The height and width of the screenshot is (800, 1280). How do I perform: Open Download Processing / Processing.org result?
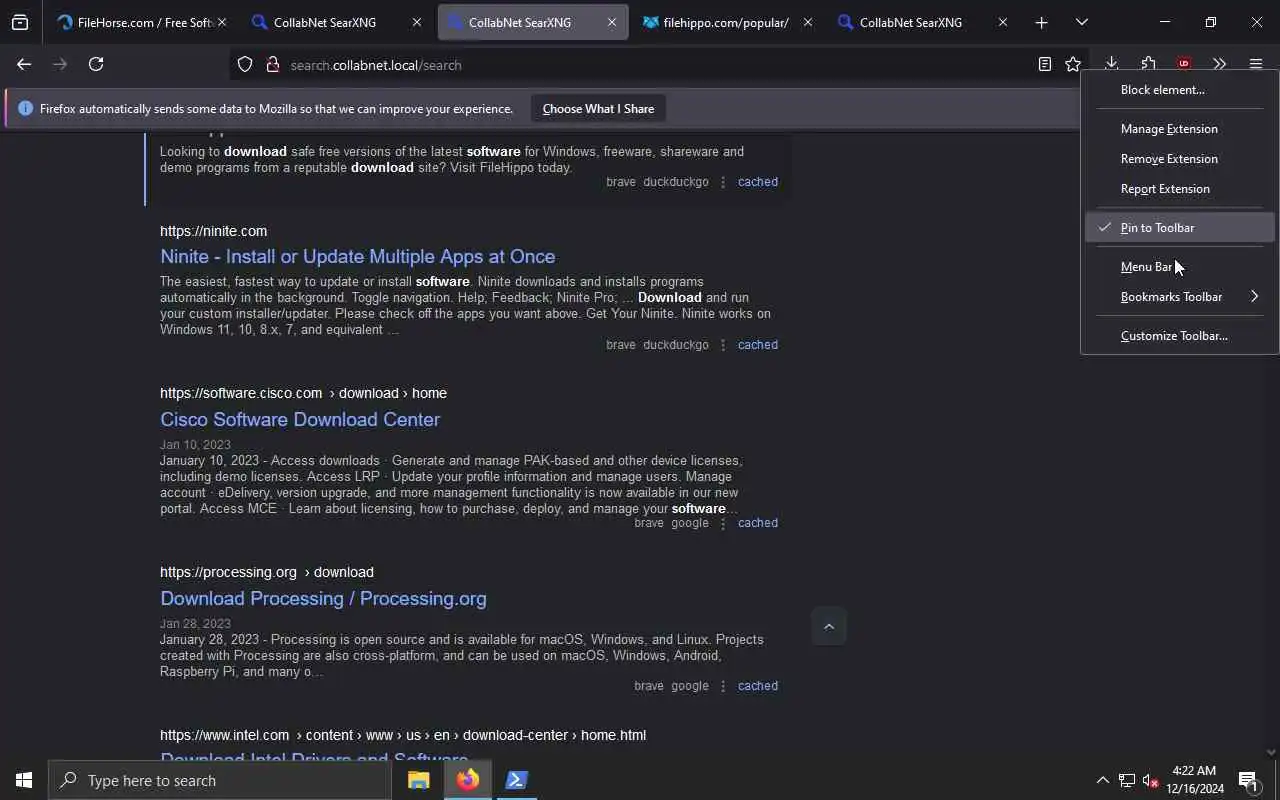[323, 599]
